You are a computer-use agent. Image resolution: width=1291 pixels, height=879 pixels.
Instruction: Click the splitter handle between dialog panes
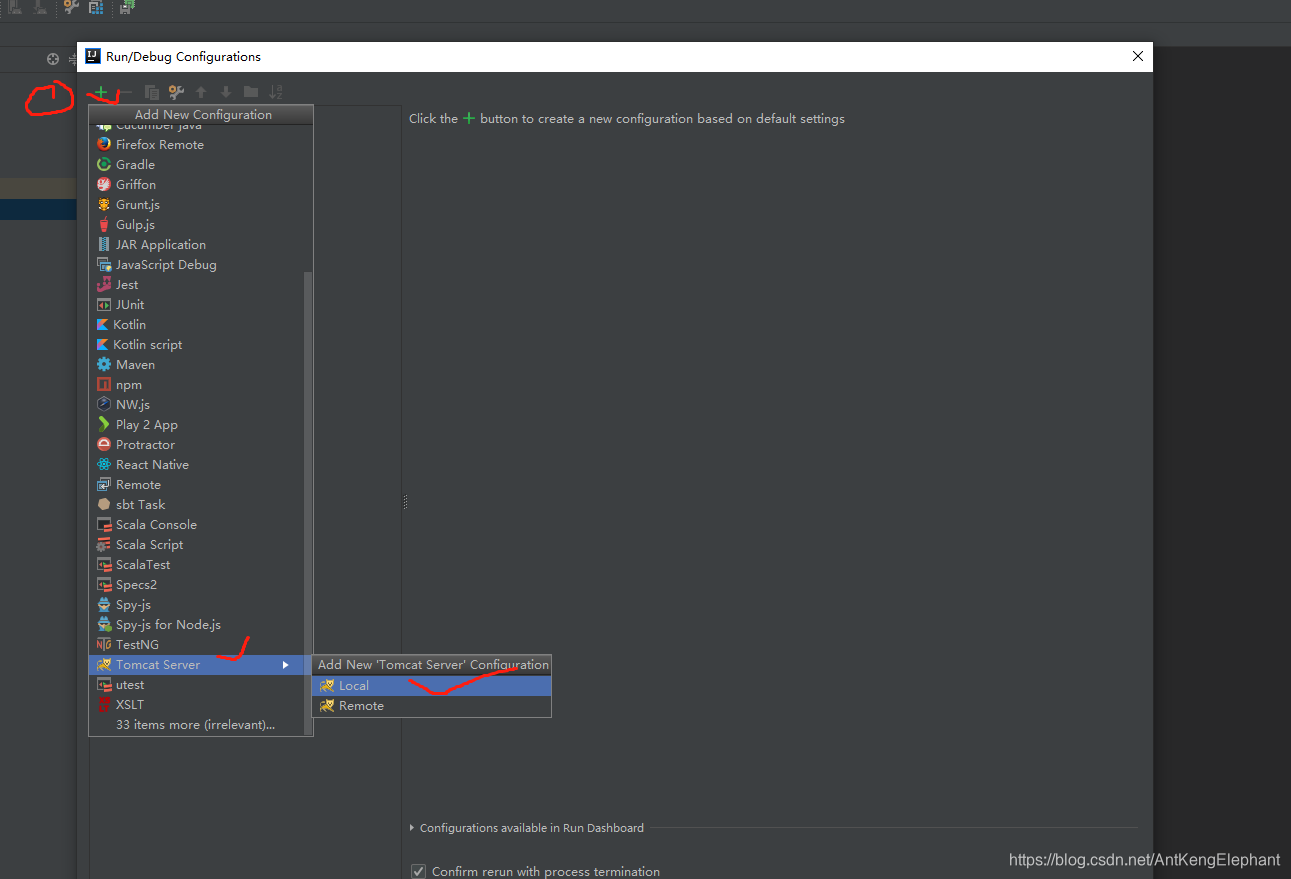pyautogui.click(x=404, y=501)
